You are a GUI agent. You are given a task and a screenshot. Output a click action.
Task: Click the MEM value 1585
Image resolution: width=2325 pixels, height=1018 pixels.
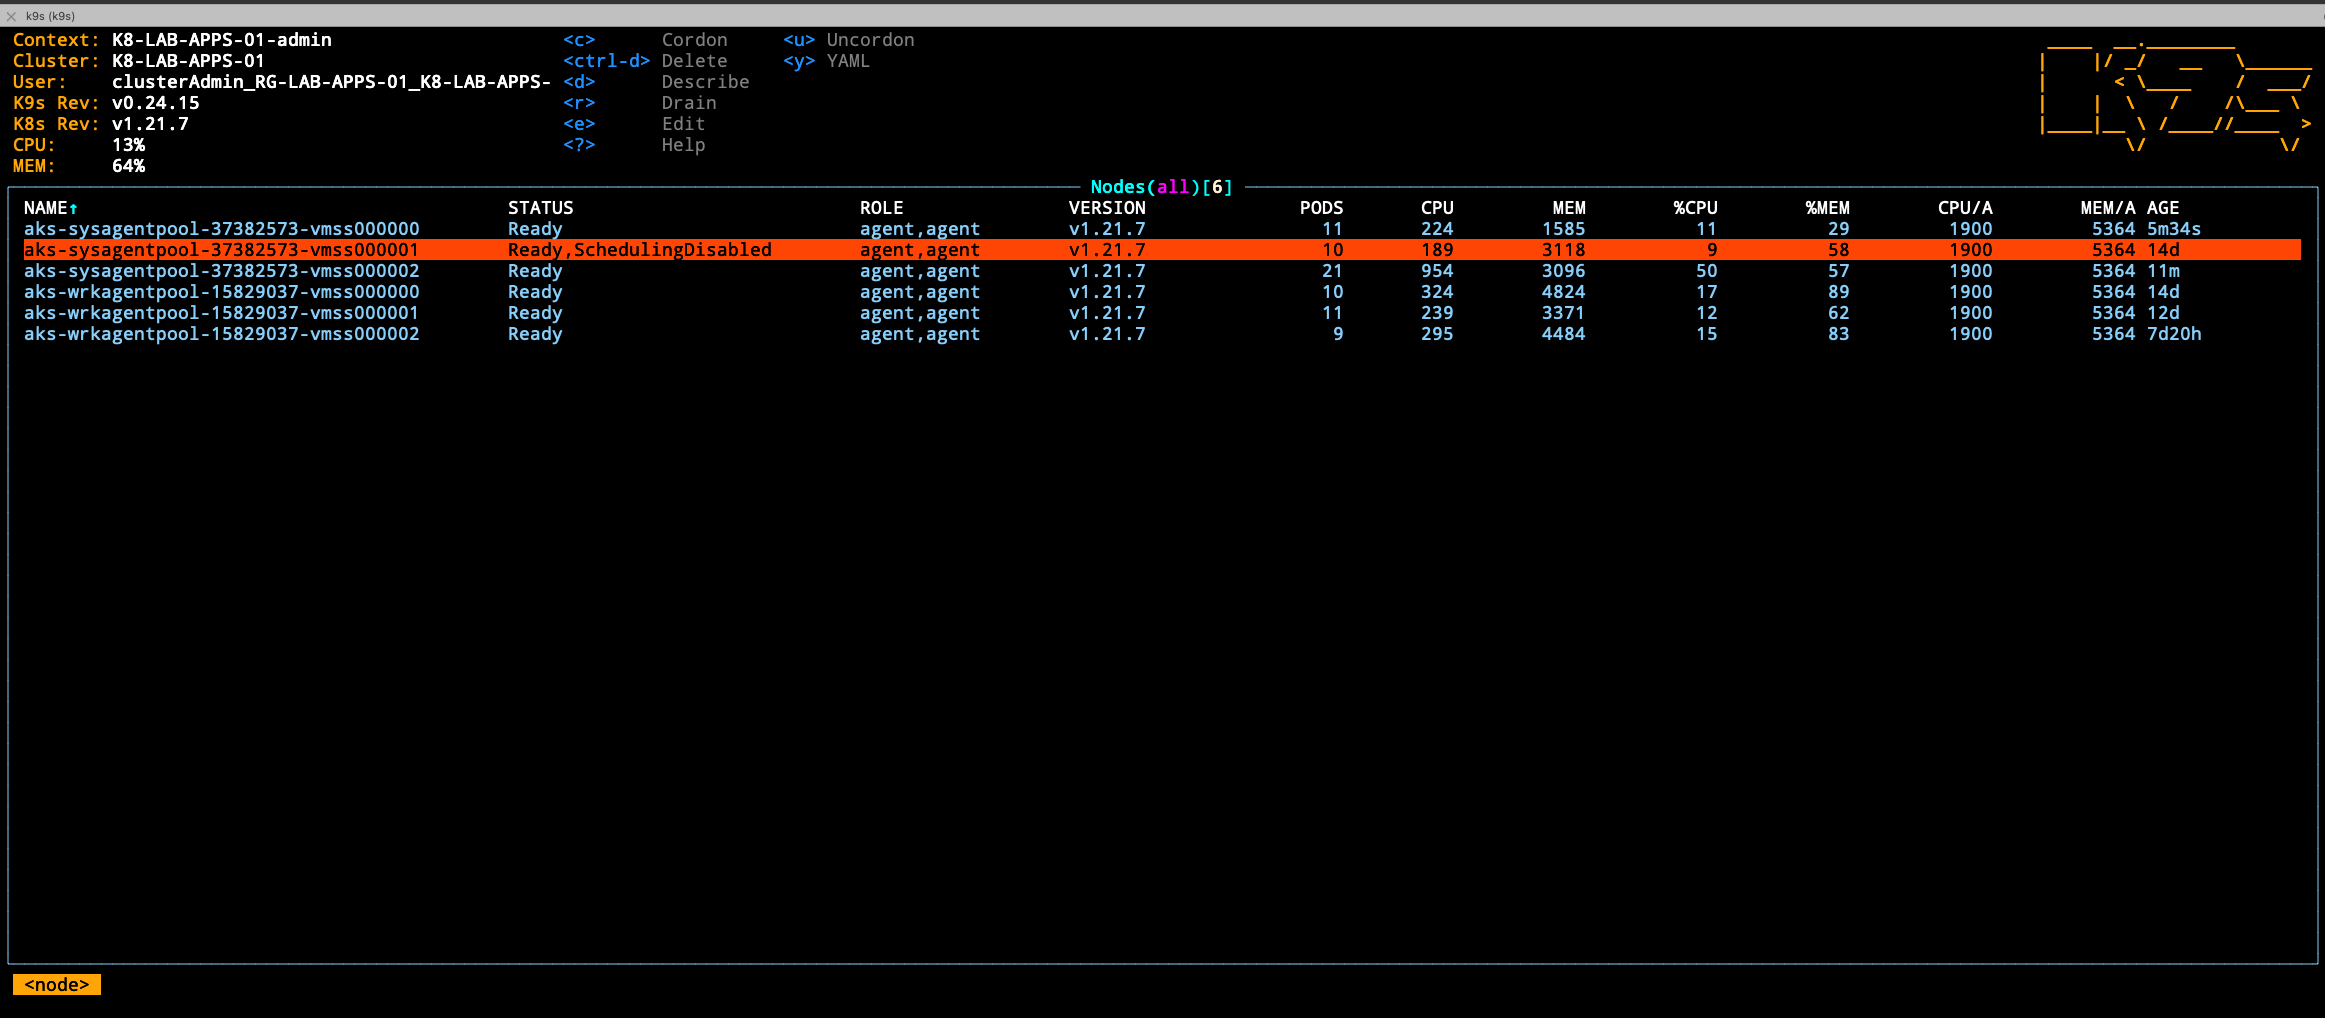pos(1563,229)
